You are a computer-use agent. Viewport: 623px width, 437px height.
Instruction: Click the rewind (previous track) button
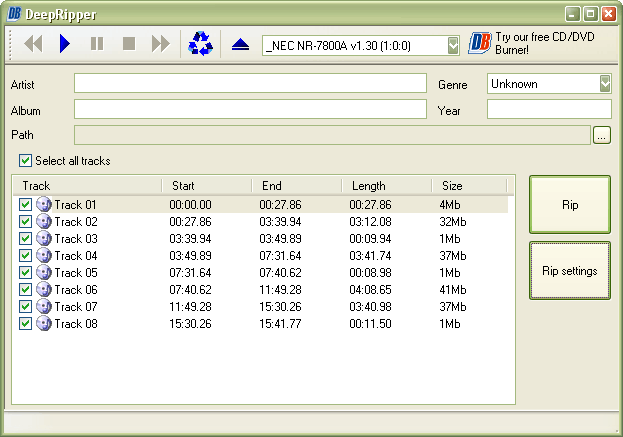(x=33, y=44)
